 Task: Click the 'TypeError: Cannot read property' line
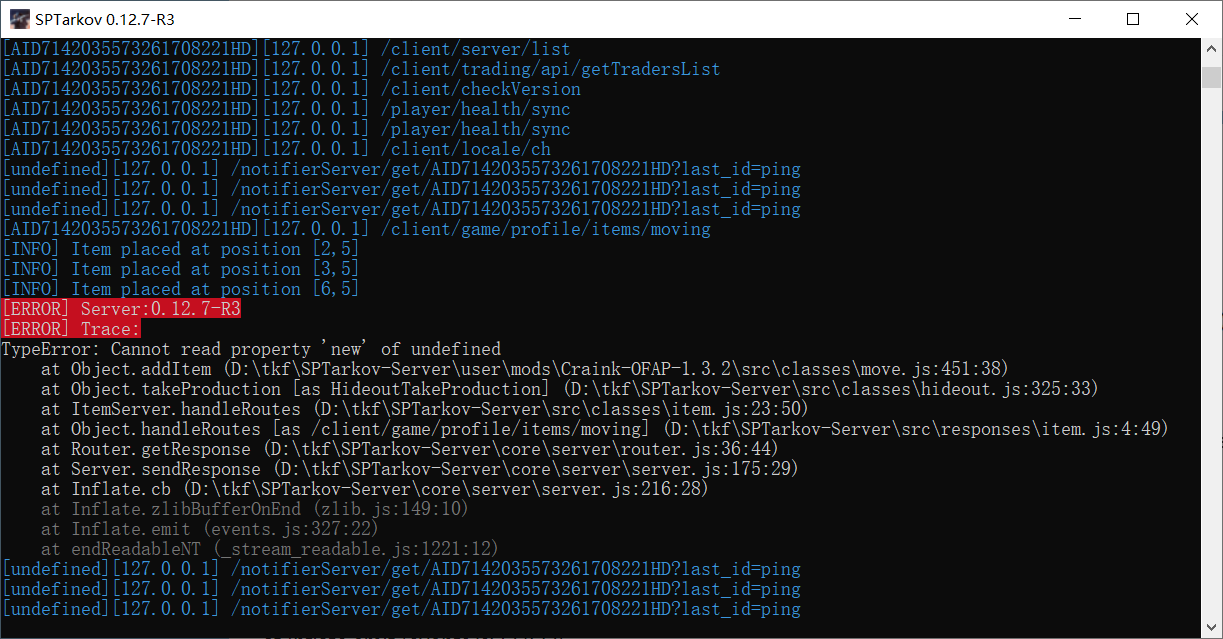pos(251,349)
